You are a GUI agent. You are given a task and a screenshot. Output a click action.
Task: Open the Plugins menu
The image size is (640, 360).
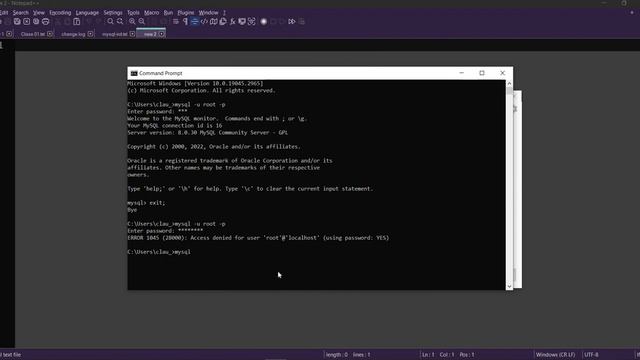[x=186, y=13]
